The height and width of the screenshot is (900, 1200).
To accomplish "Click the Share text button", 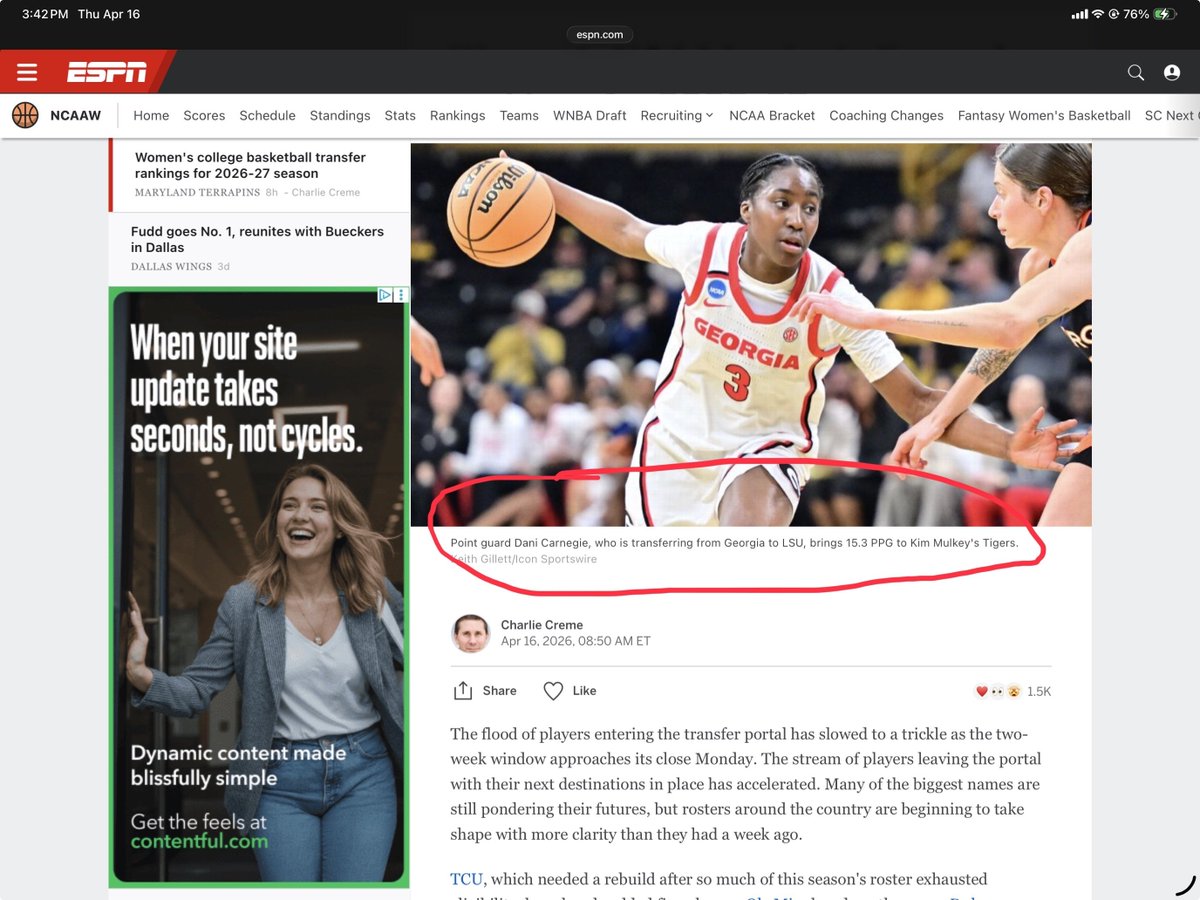I will pyautogui.click(x=499, y=691).
